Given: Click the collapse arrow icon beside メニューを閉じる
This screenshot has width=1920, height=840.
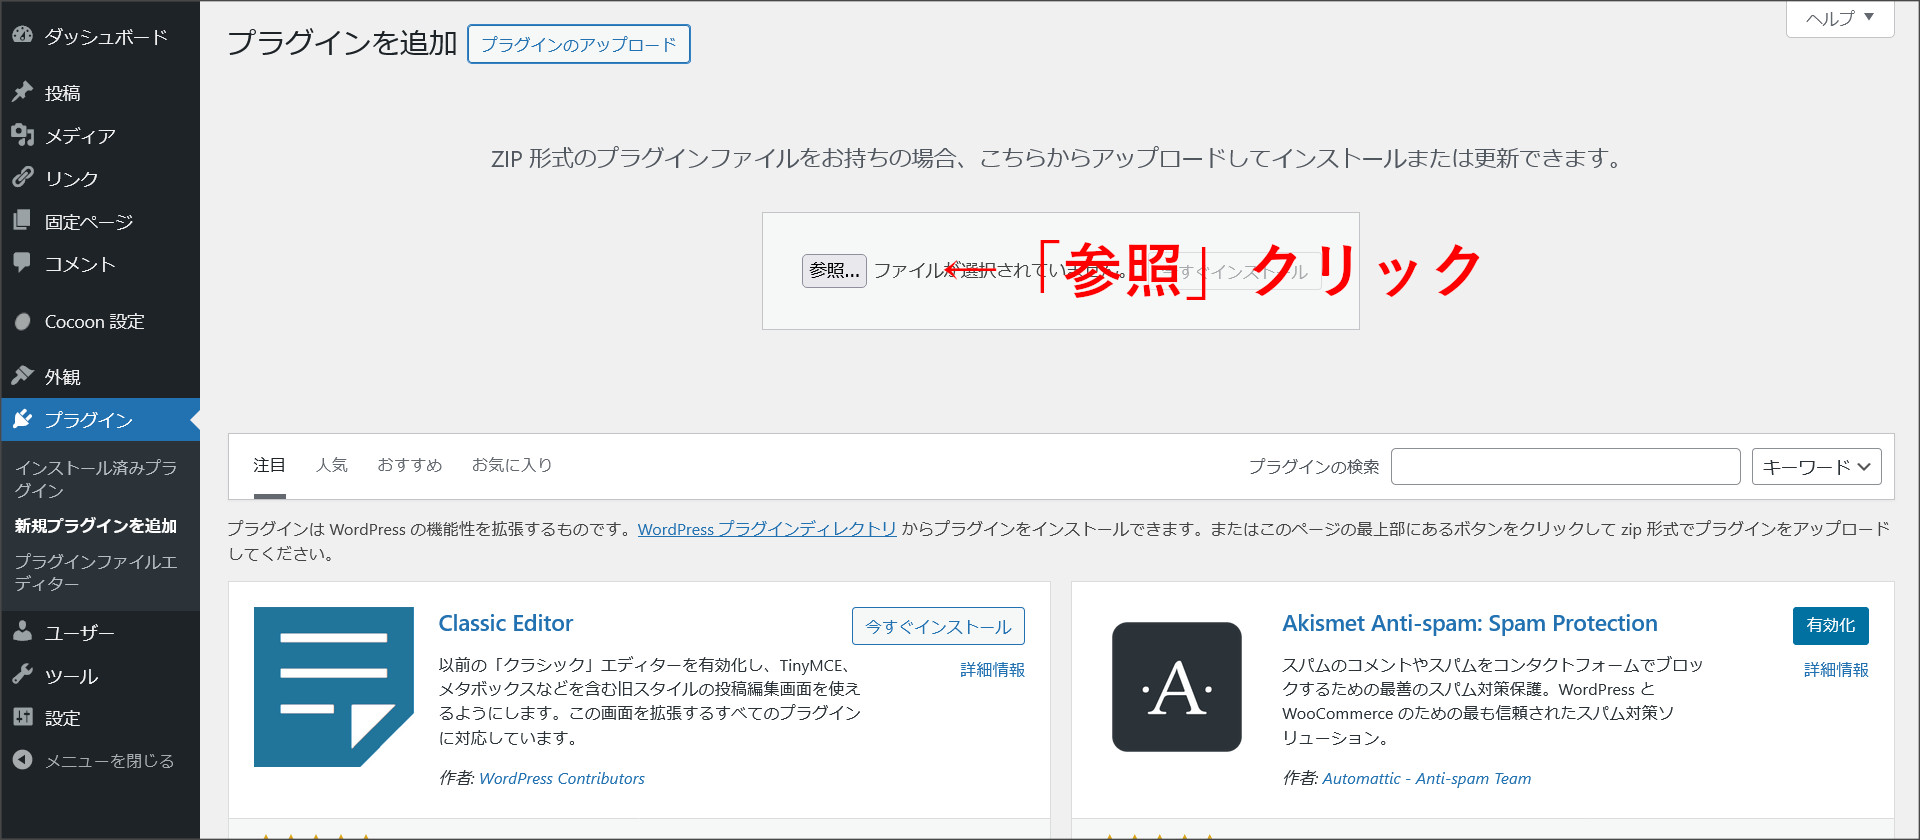Looking at the screenshot, I should tap(22, 760).
